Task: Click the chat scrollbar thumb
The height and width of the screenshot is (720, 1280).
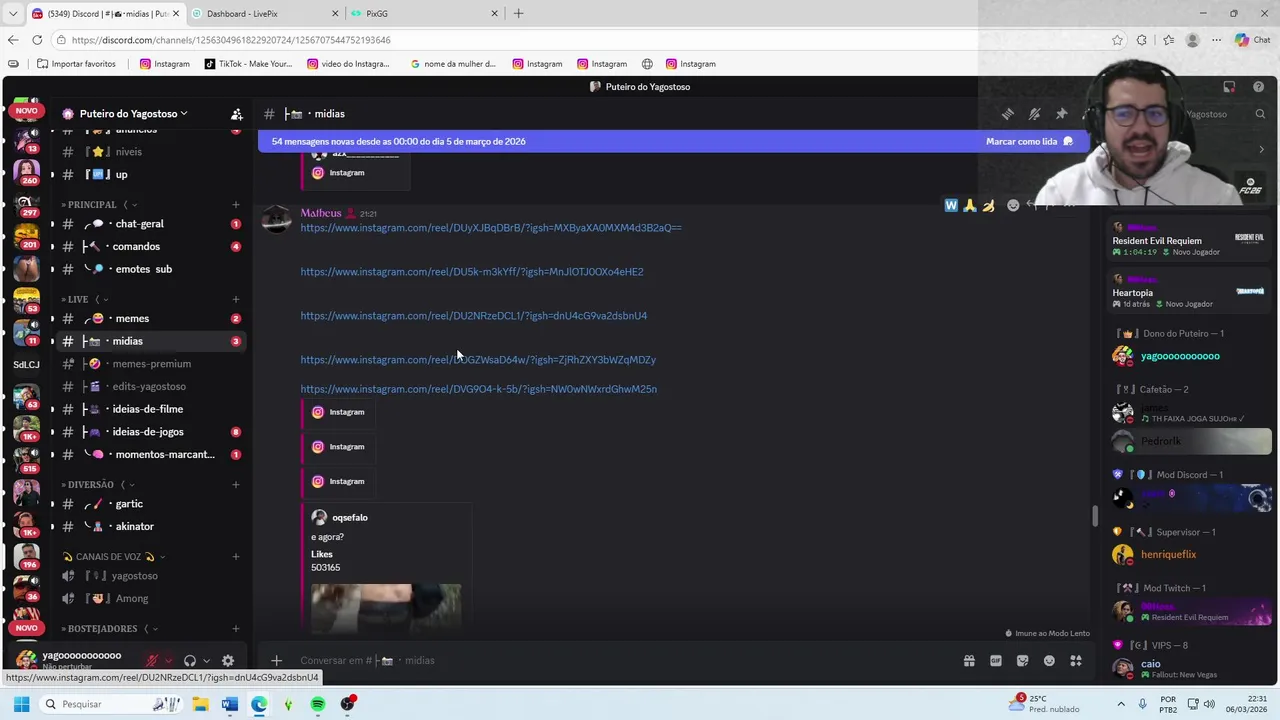Action: coord(1094,516)
